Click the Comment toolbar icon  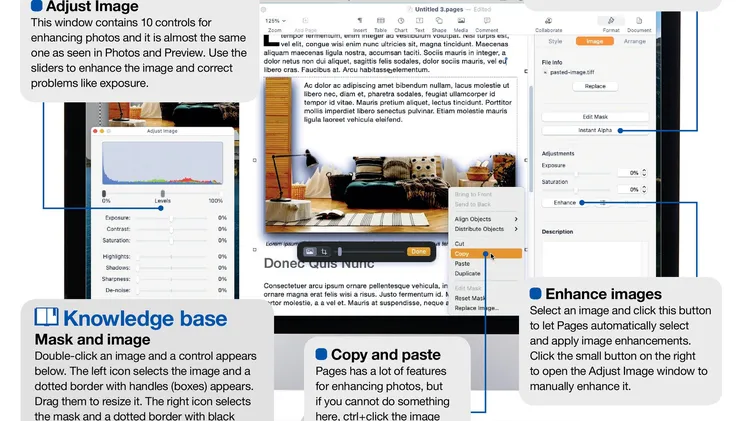coord(487,21)
